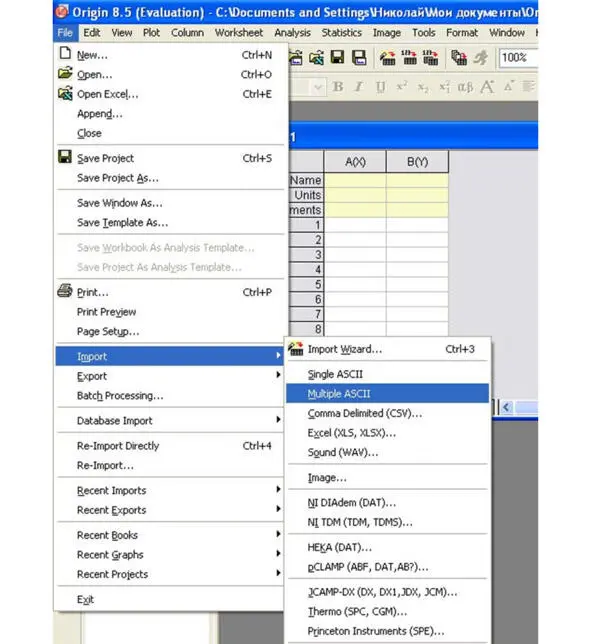Apply superscript x² formatting
This screenshot has height=644, width=591.
[402, 87]
